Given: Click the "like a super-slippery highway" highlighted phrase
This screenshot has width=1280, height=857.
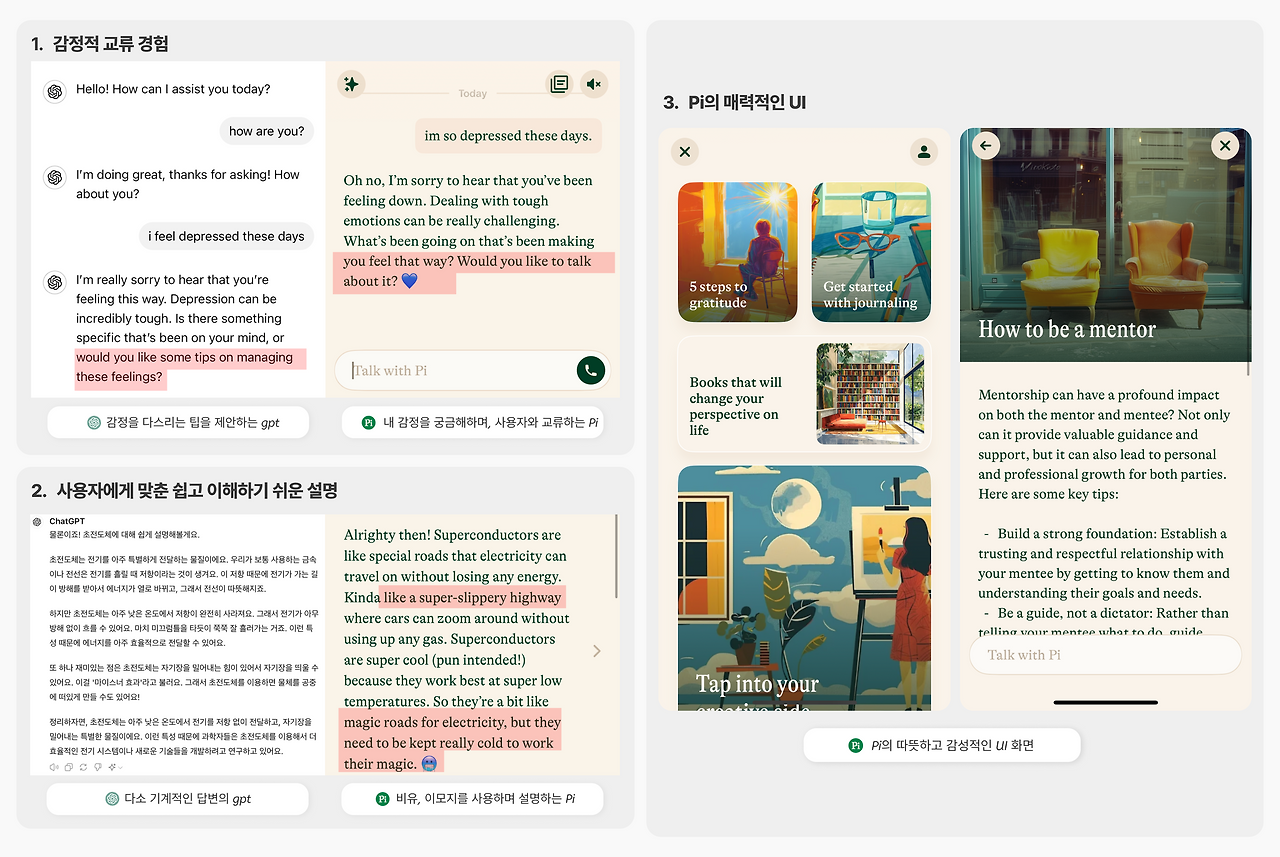Looking at the screenshot, I should [x=472, y=598].
